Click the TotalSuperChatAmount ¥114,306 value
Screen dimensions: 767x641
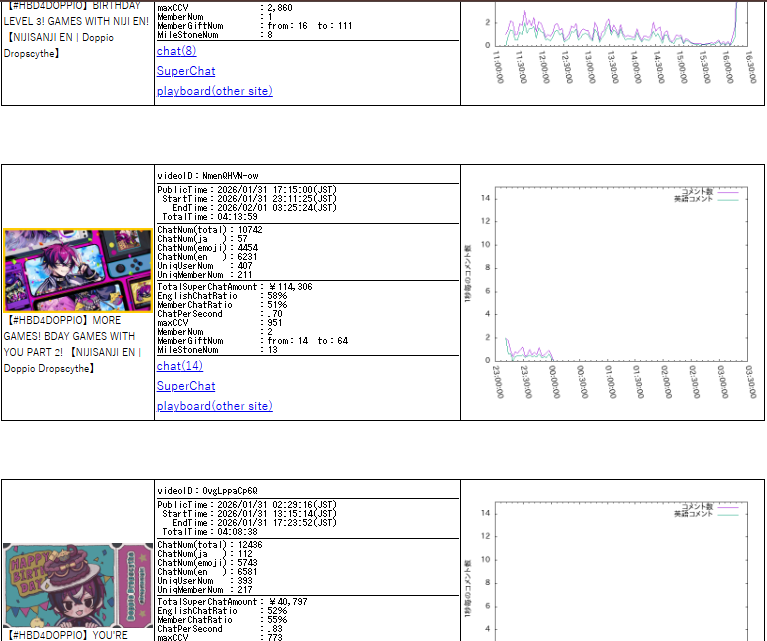pyautogui.click(x=291, y=287)
